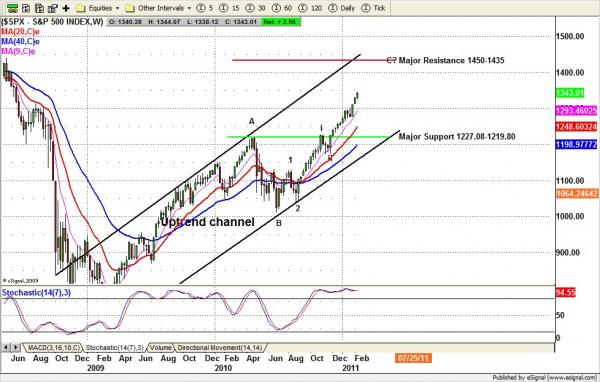Click the magenta 1293.46025 MA value marker
Viewport: 600px width, 382px height.
tap(576, 111)
